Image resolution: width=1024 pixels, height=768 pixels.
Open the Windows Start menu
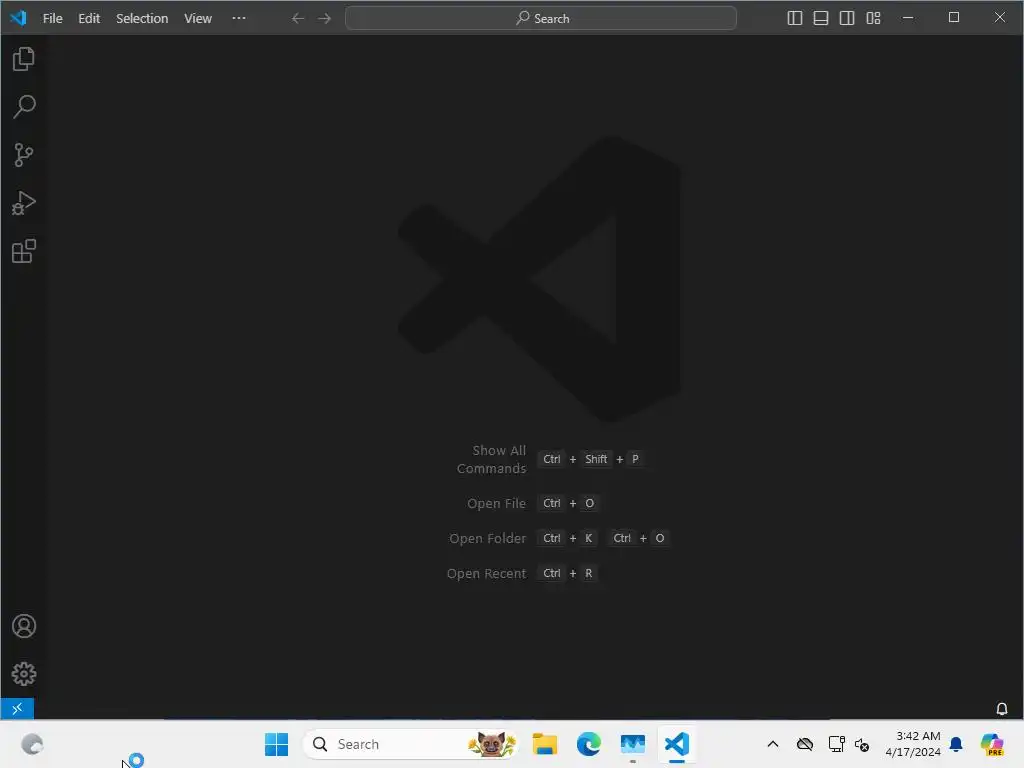(x=276, y=744)
